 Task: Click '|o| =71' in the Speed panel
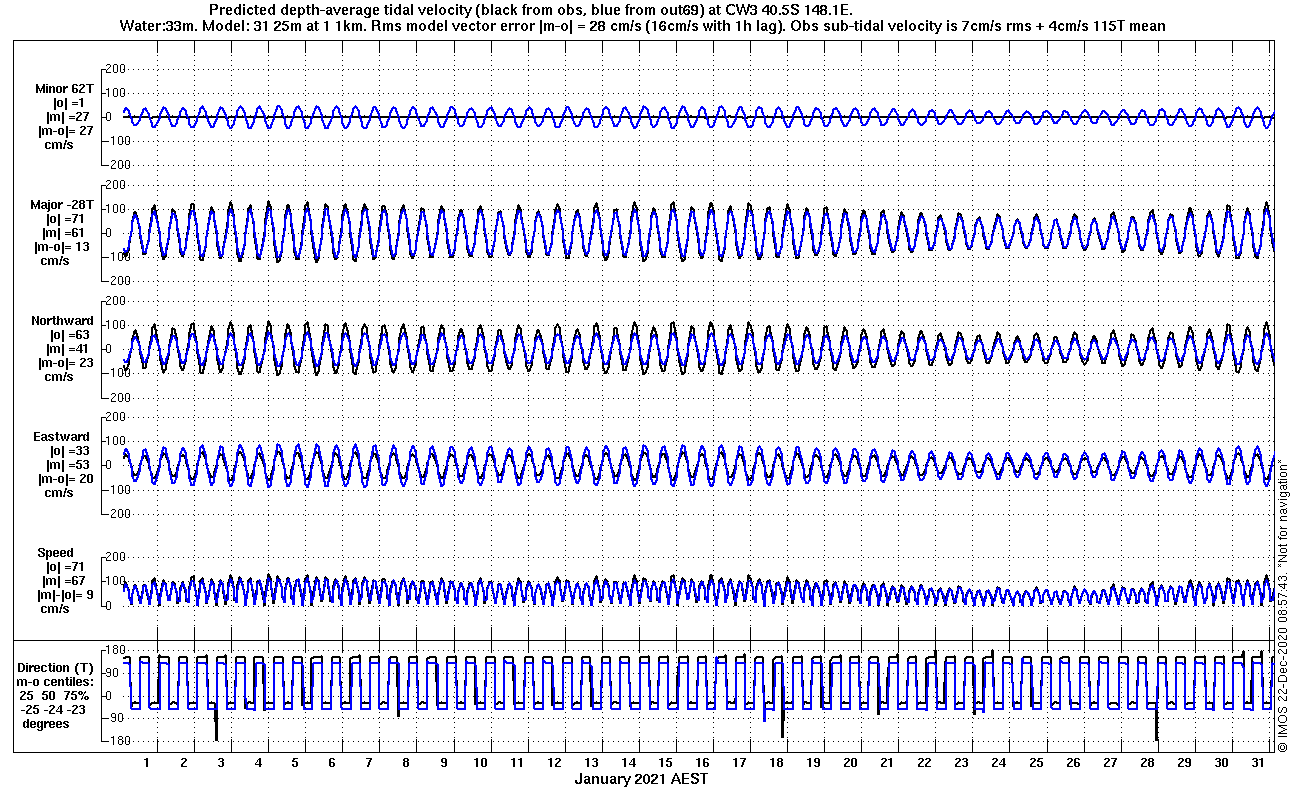(x=66, y=567)
